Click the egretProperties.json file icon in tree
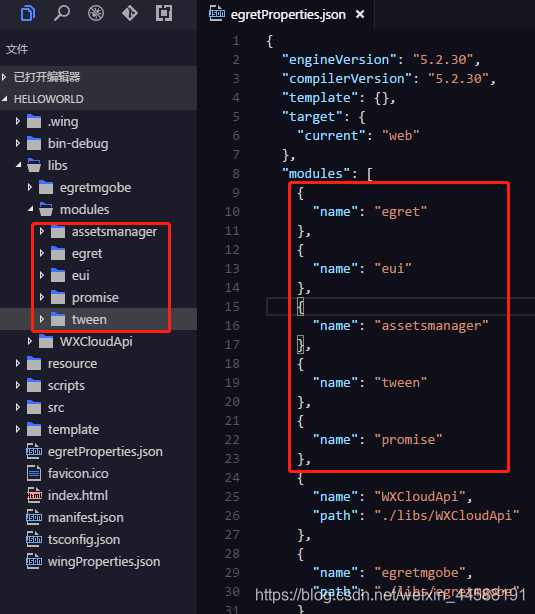 click(34, 451)
